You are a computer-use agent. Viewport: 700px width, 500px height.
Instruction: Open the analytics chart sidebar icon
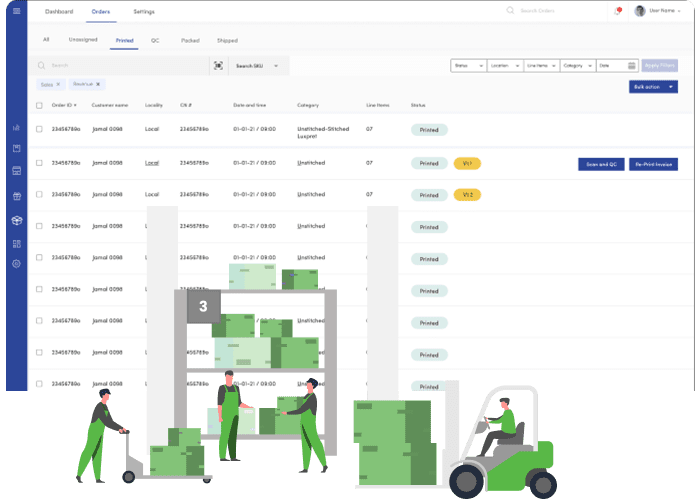coord(16,128)
